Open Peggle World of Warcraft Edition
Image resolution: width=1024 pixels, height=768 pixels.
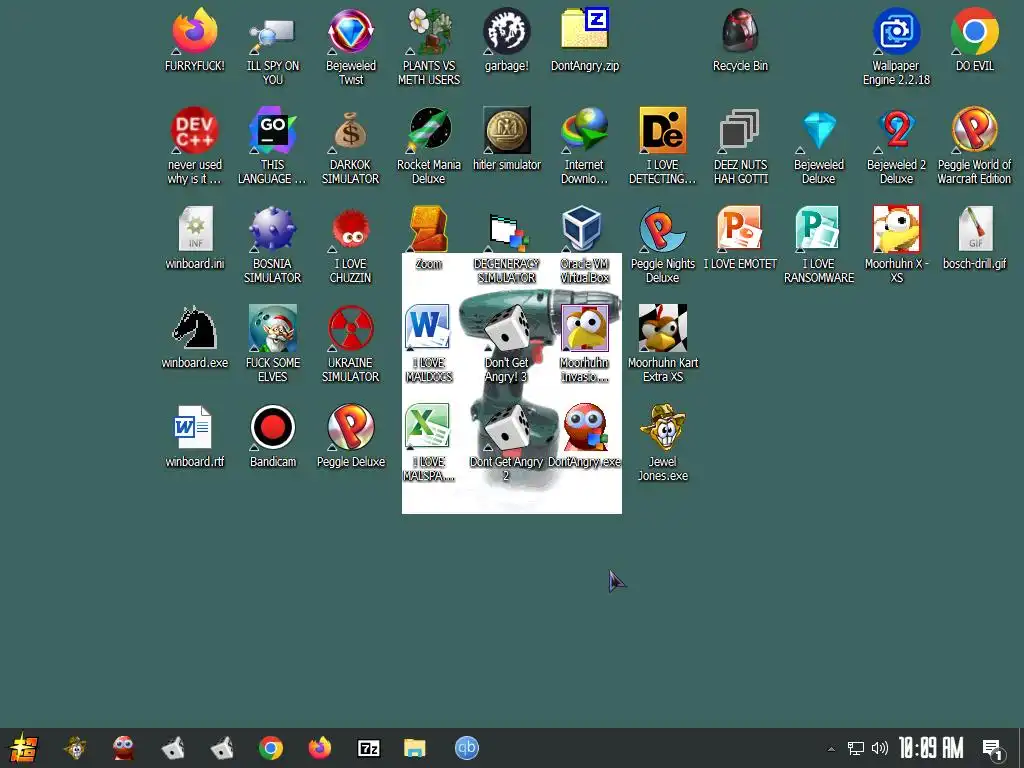(x=974, y=146)
